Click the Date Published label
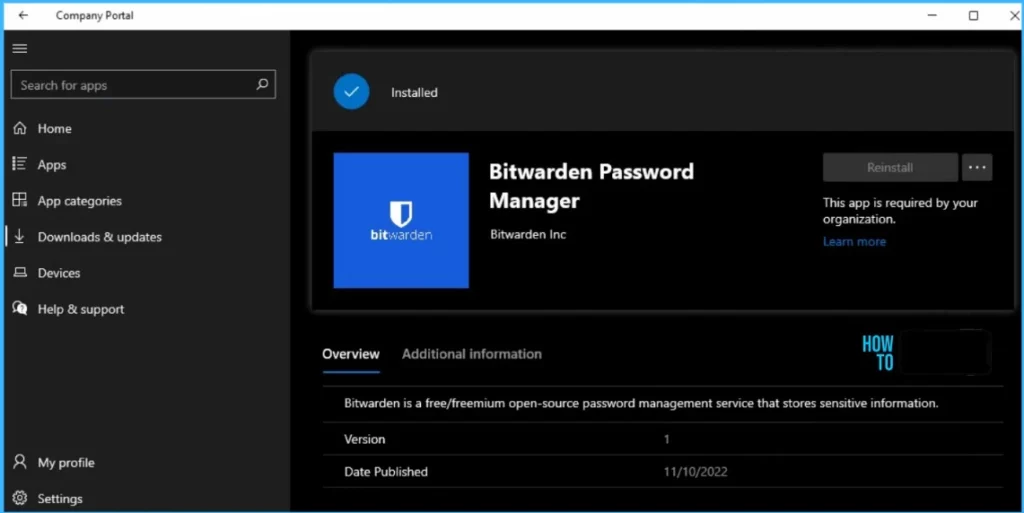This screenshot has width=1024, height=513. tap(385, 472)
